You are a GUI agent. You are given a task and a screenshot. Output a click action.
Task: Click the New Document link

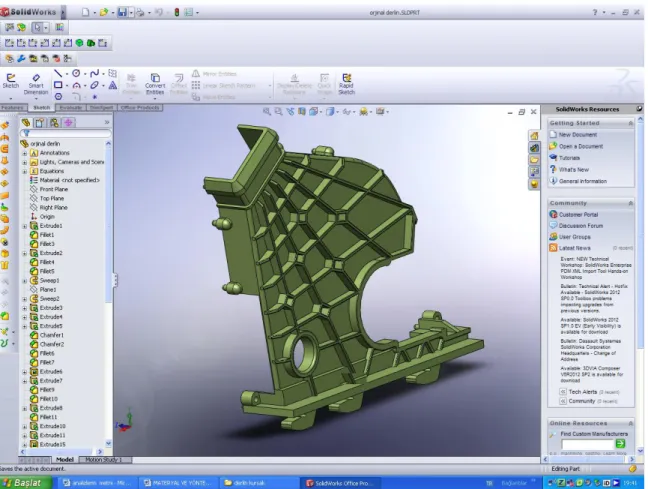578,135
